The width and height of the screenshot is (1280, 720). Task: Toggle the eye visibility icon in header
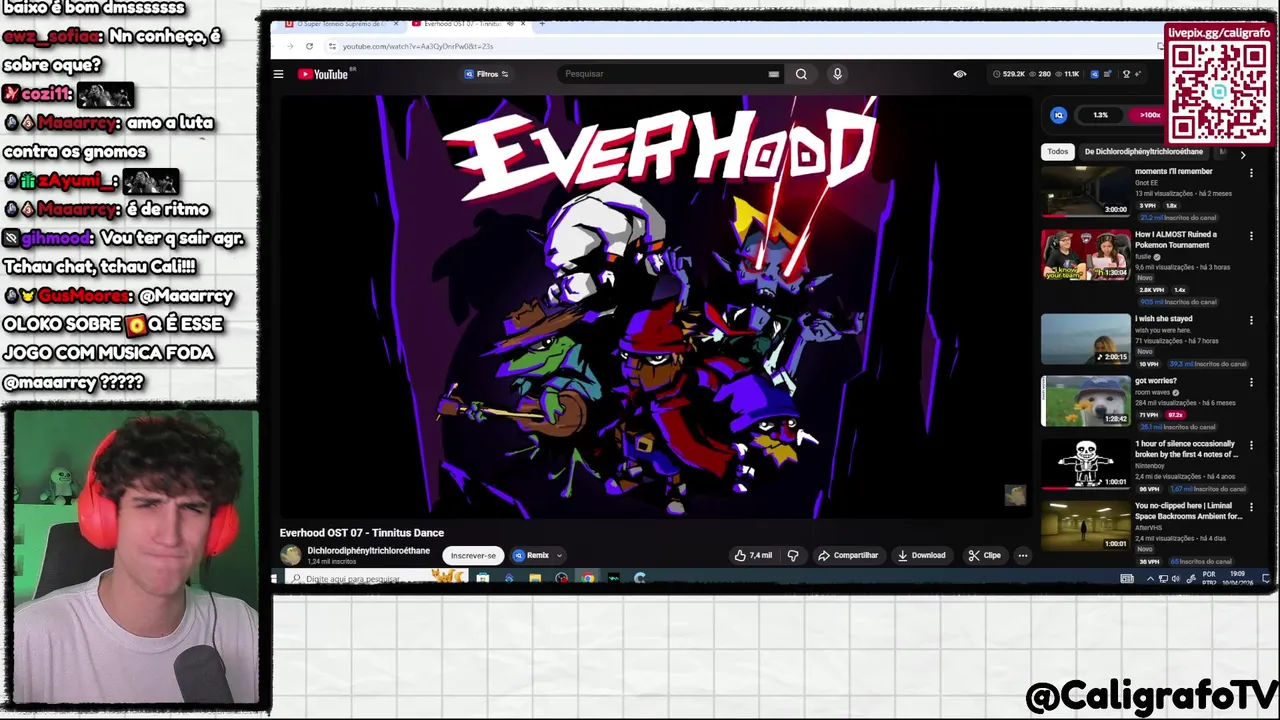[960, 74]
